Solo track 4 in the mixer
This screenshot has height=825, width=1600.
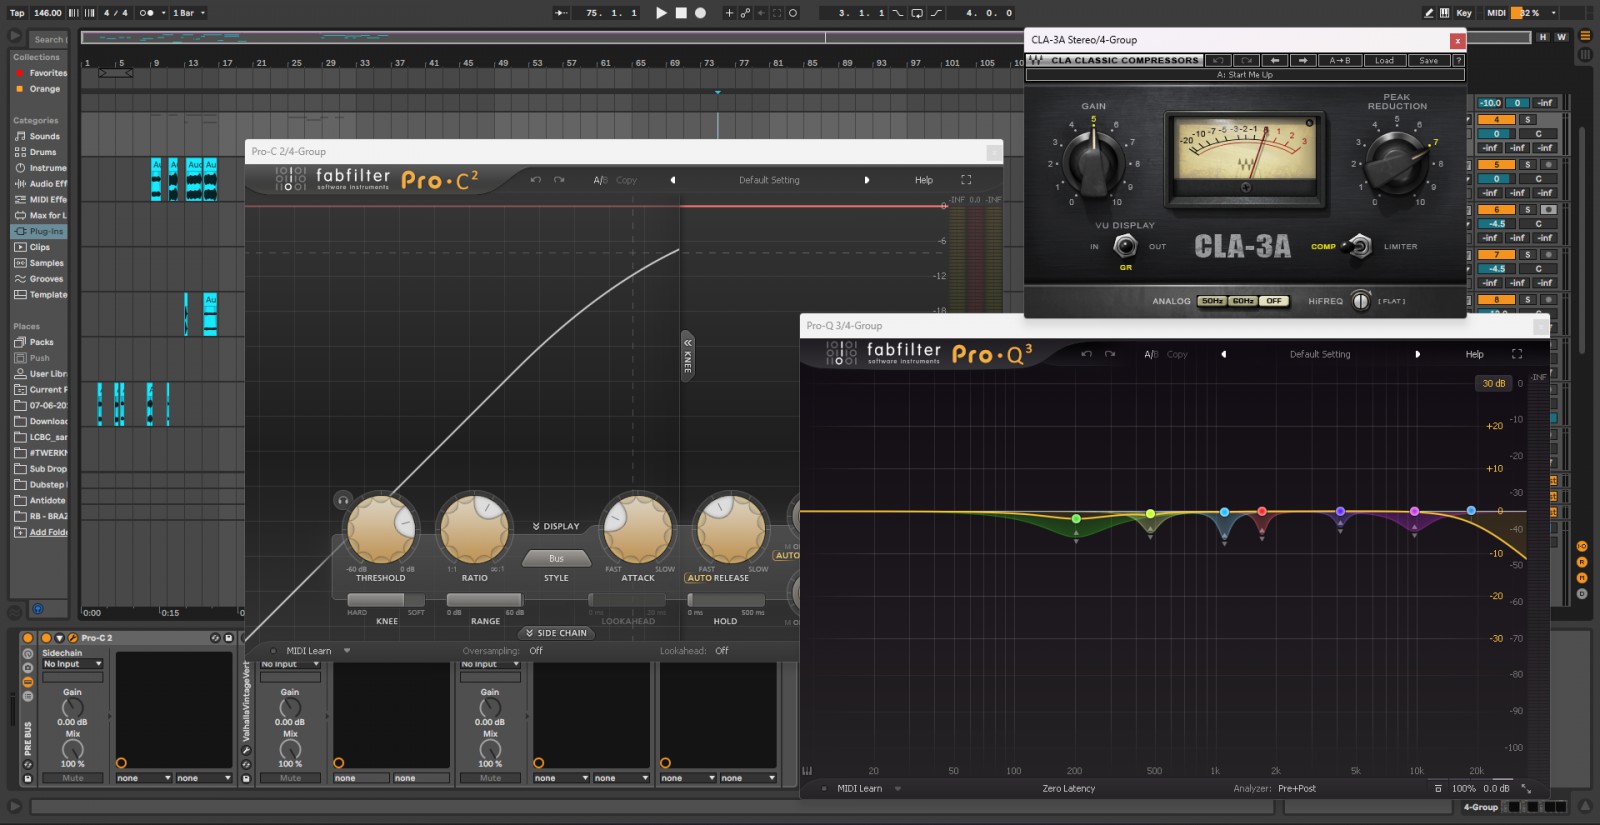point(1527,120)
